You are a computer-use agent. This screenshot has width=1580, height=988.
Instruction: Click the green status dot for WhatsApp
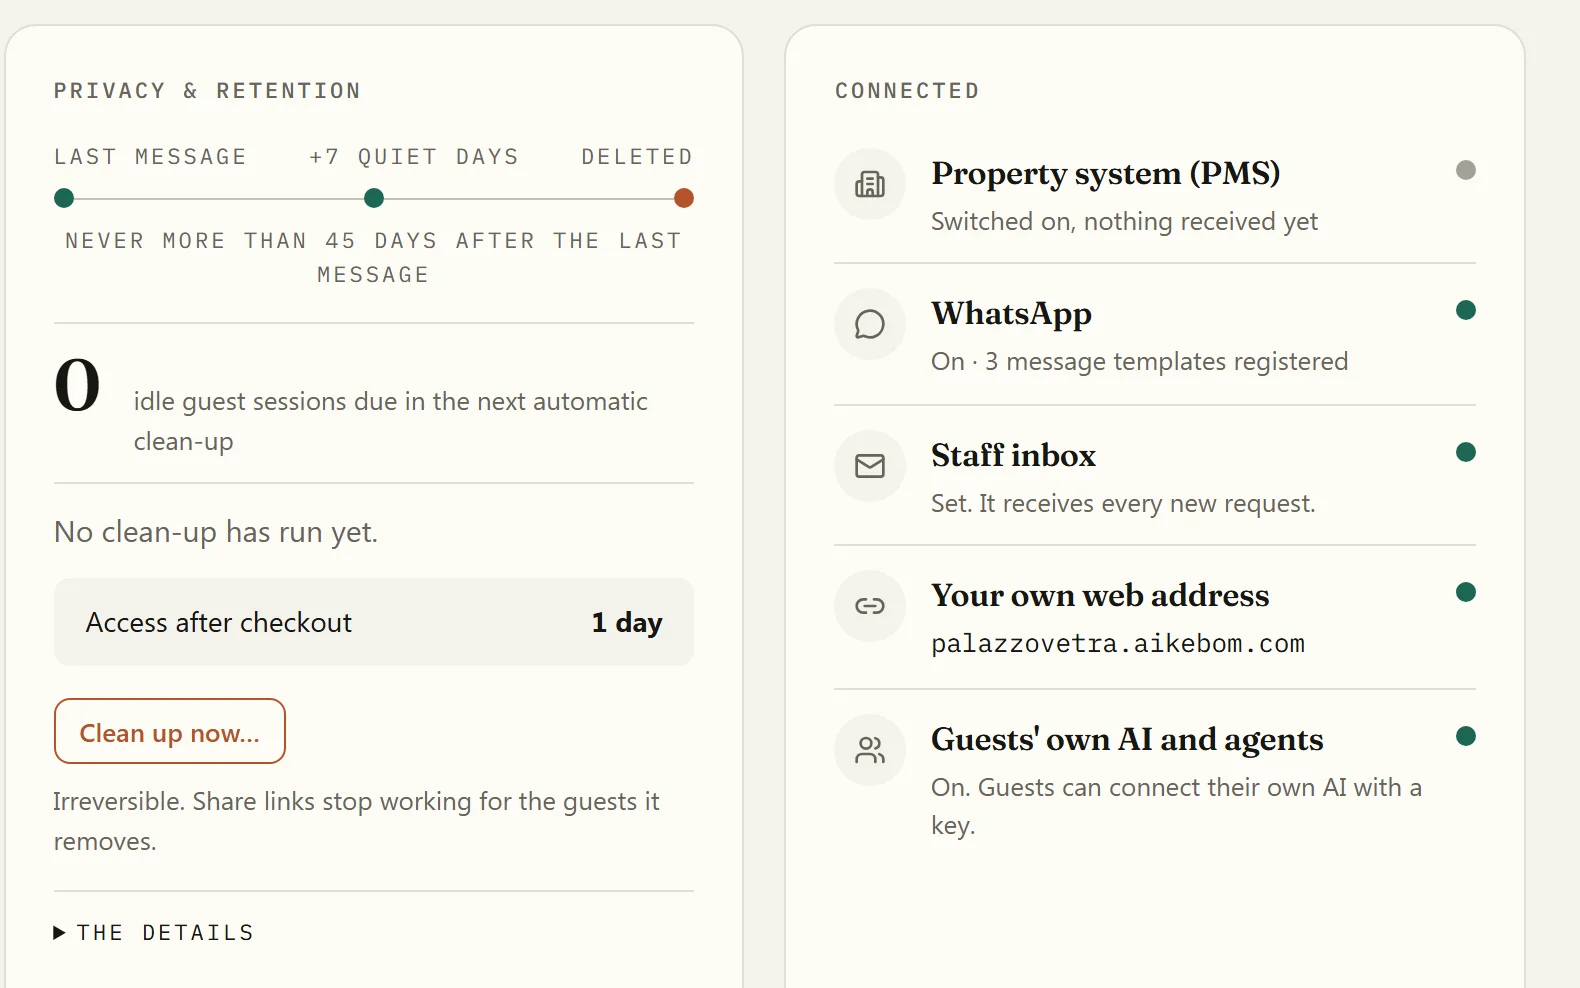[1466, 310]
